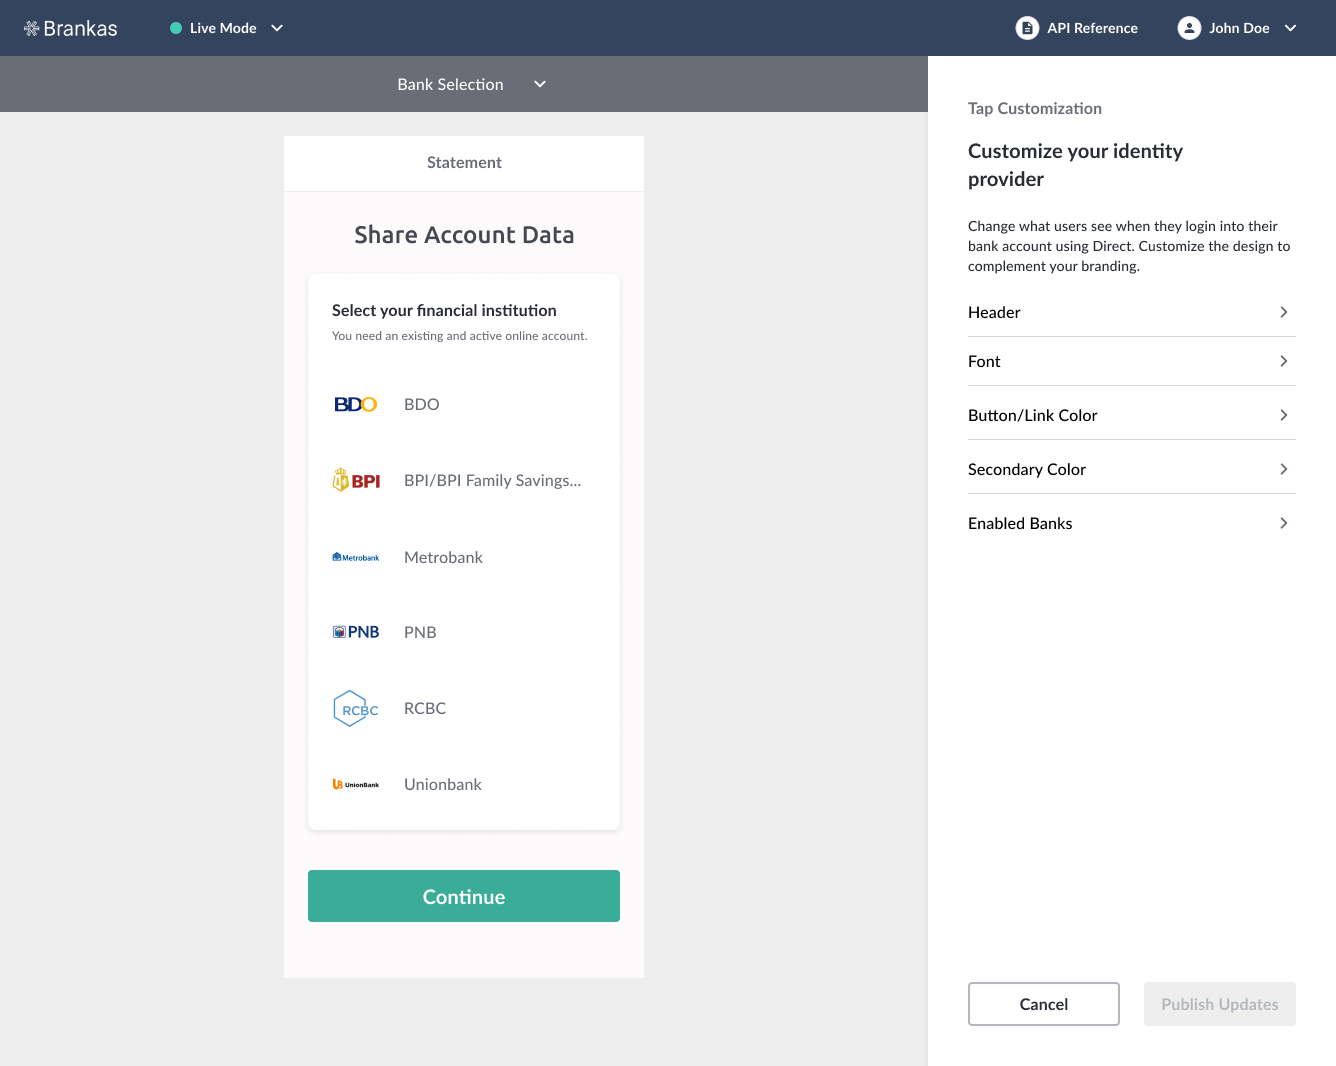Click the Bank Selection chevron arrow
The width and height of the screenshot is (1336, 1066).
[540, 84]
